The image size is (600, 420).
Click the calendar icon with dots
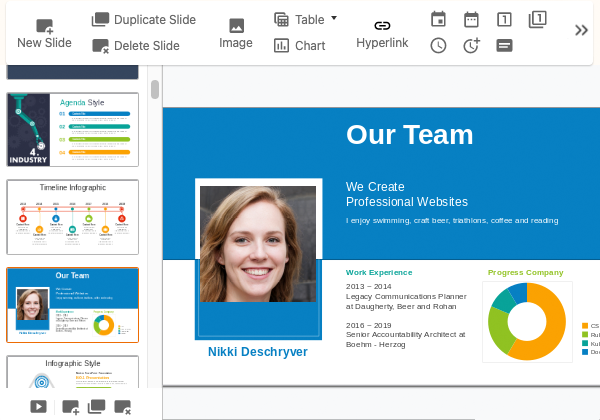[x=471, y=19]
